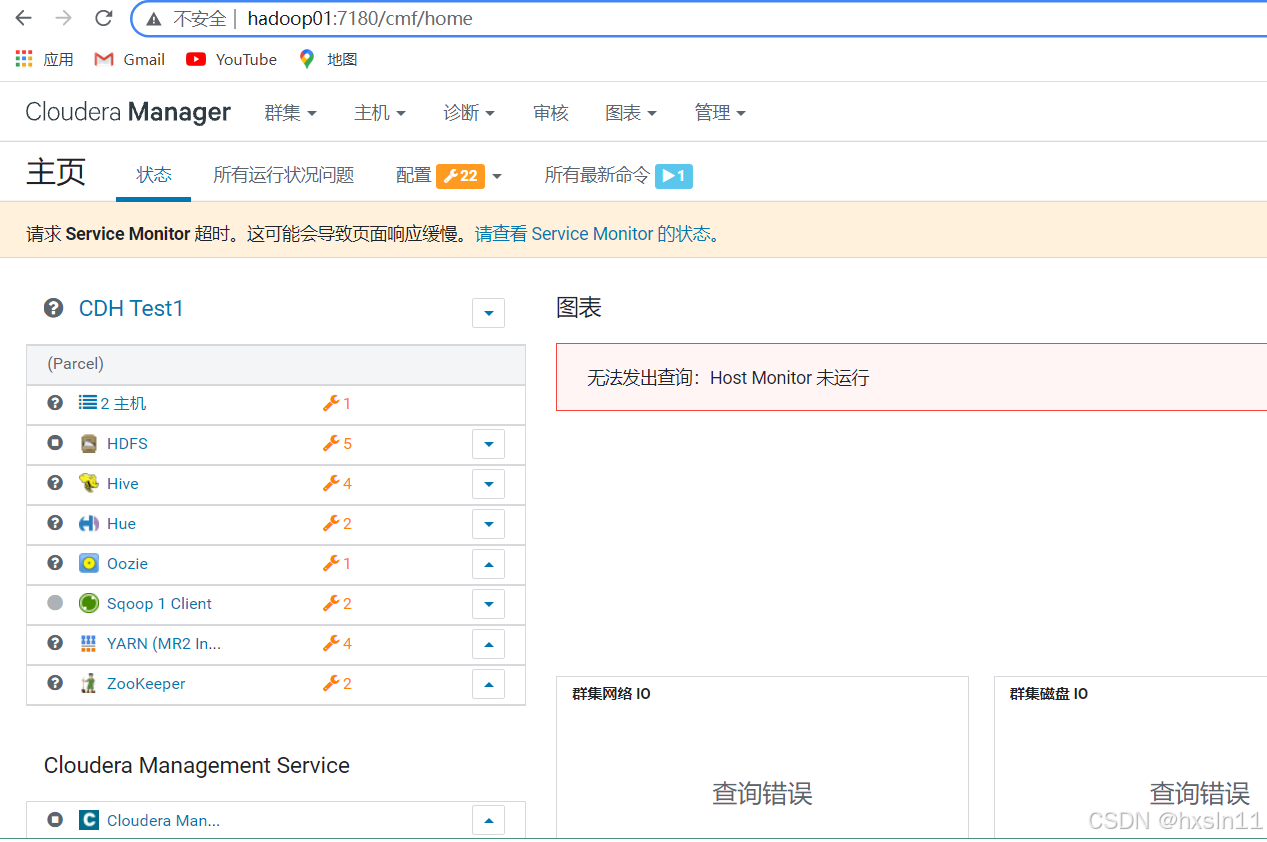1267x842 pixels.
Task: Open ZooKeeper wrench configuration issues 2
Action: [337, 683]
